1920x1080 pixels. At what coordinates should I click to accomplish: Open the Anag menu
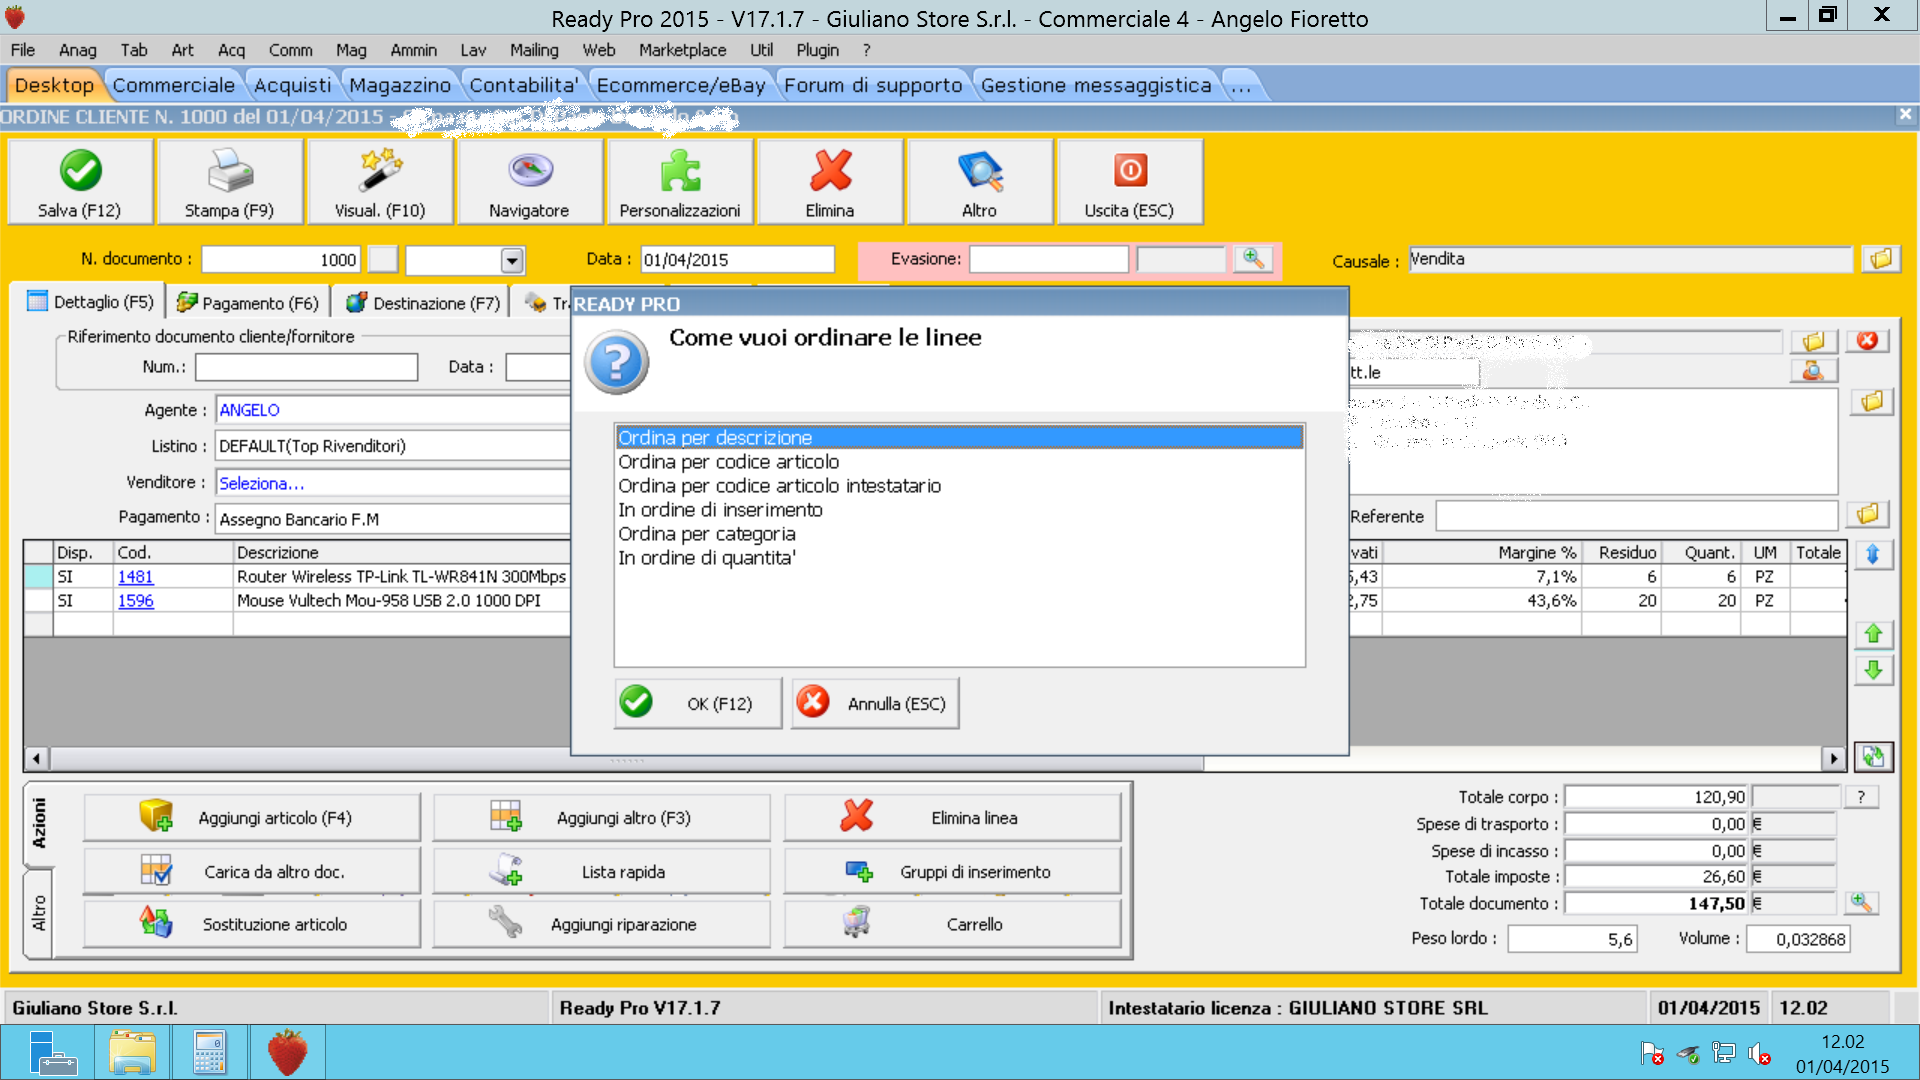pyautogui.click(x=77, y=50)
